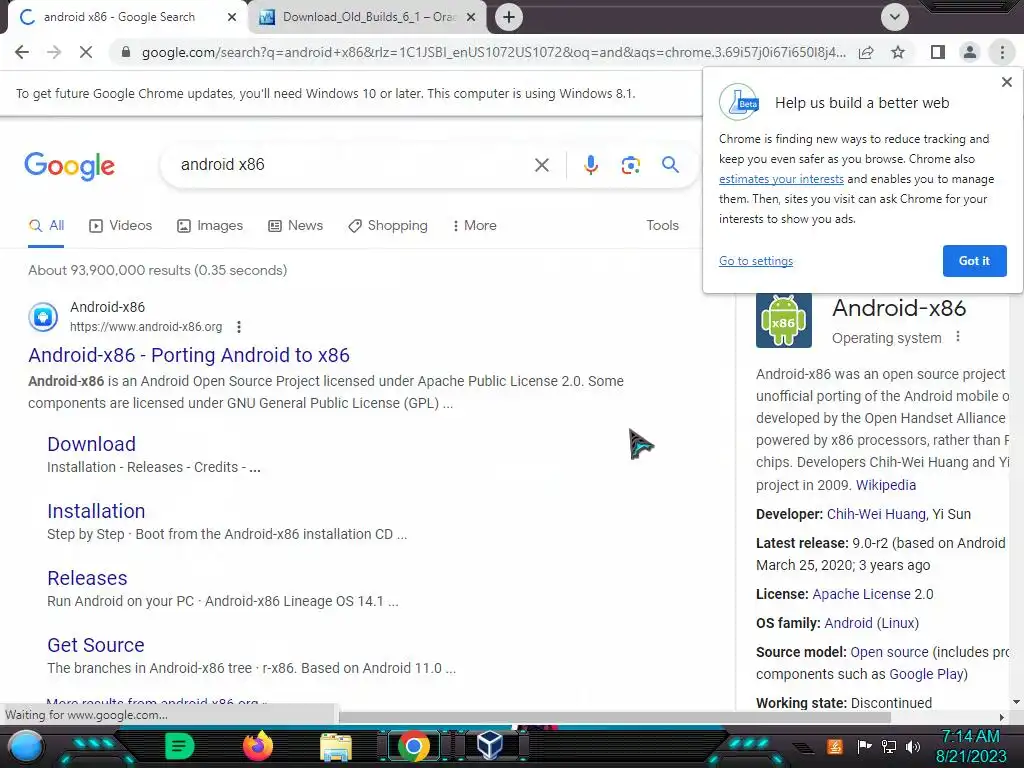Click the share icon in the address bar
The width and height of the screenshot is (1024, 768).
click(x=866, y=52)
